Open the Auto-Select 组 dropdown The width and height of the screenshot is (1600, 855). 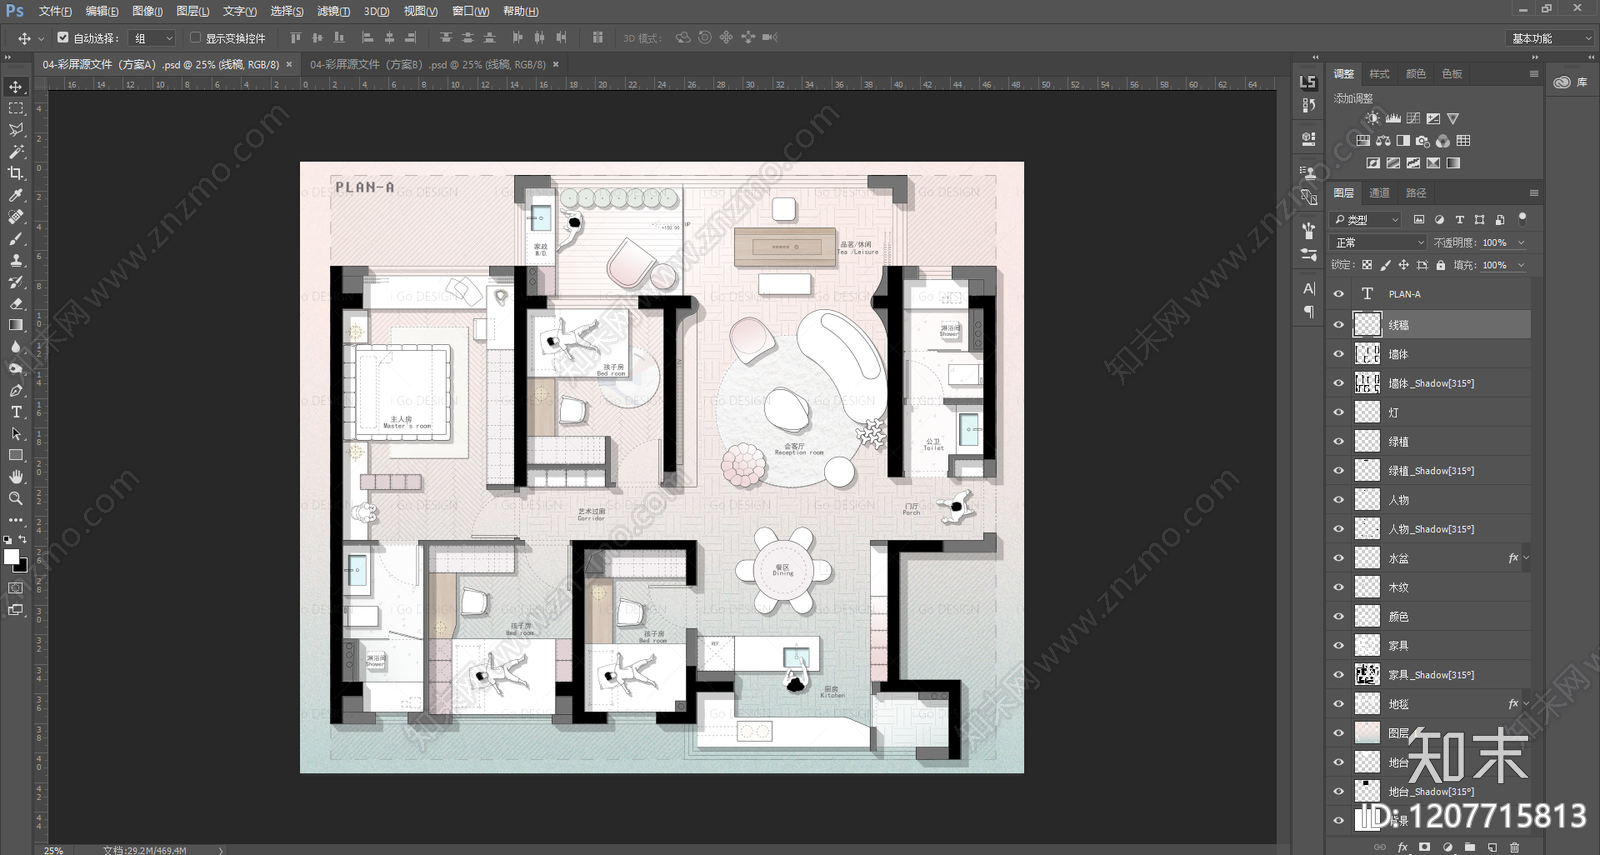pos(153,38)
